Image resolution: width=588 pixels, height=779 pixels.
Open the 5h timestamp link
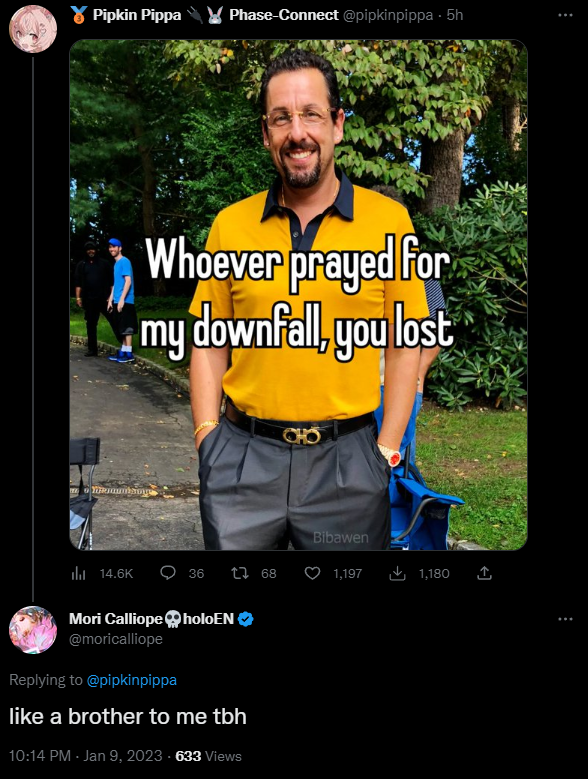[x=454, y=15]
